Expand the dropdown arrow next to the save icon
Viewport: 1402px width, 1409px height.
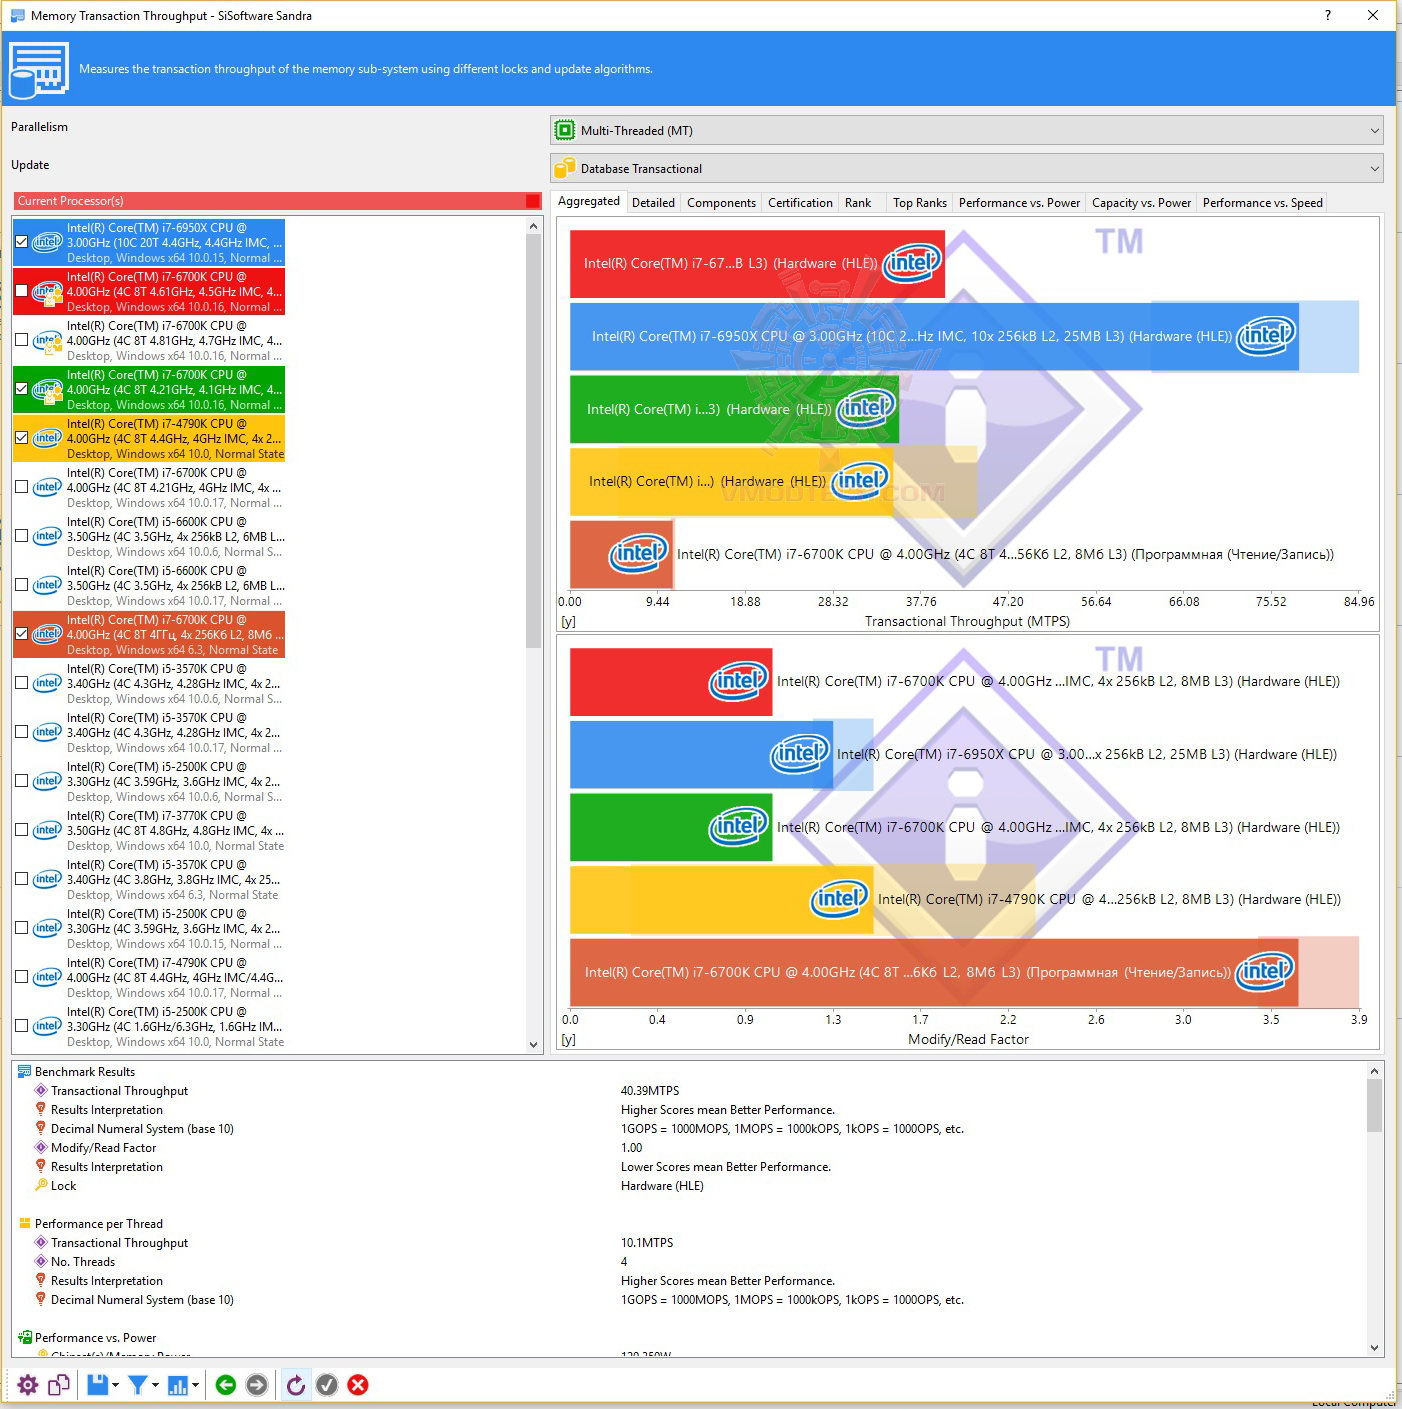click(x=115, y=1385)
